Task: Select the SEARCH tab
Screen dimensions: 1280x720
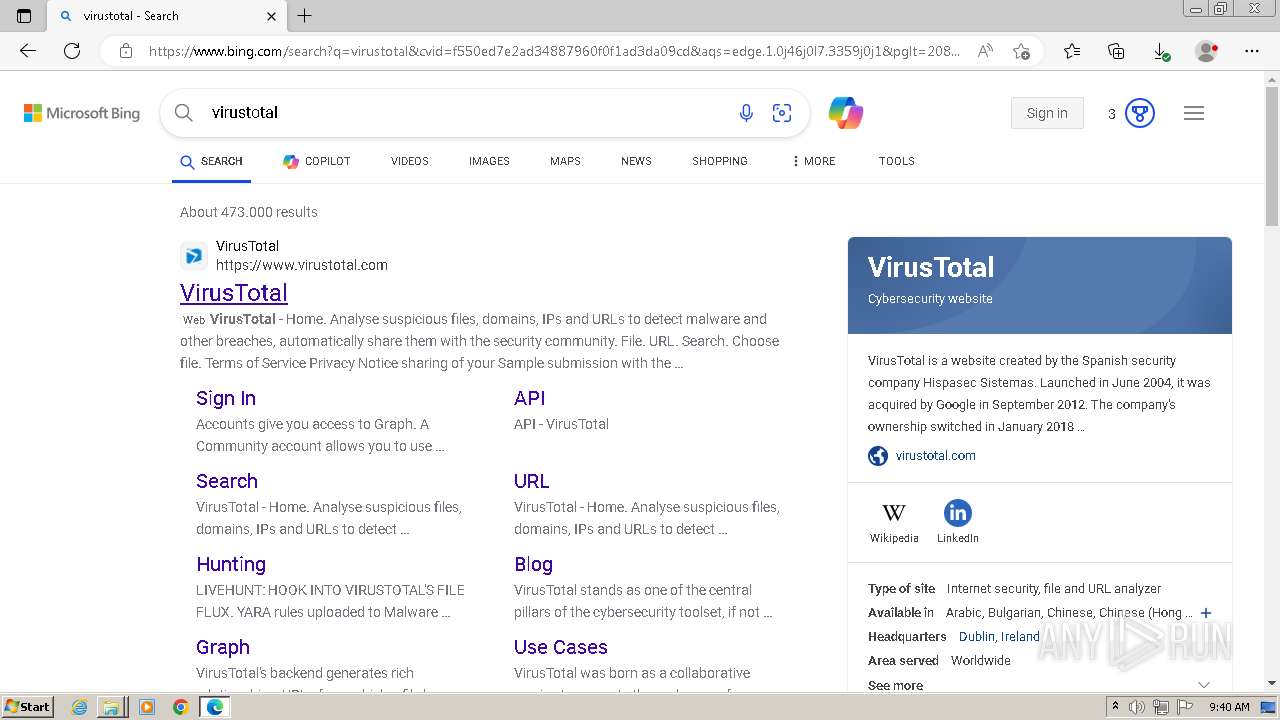Action: coord(211,161)
